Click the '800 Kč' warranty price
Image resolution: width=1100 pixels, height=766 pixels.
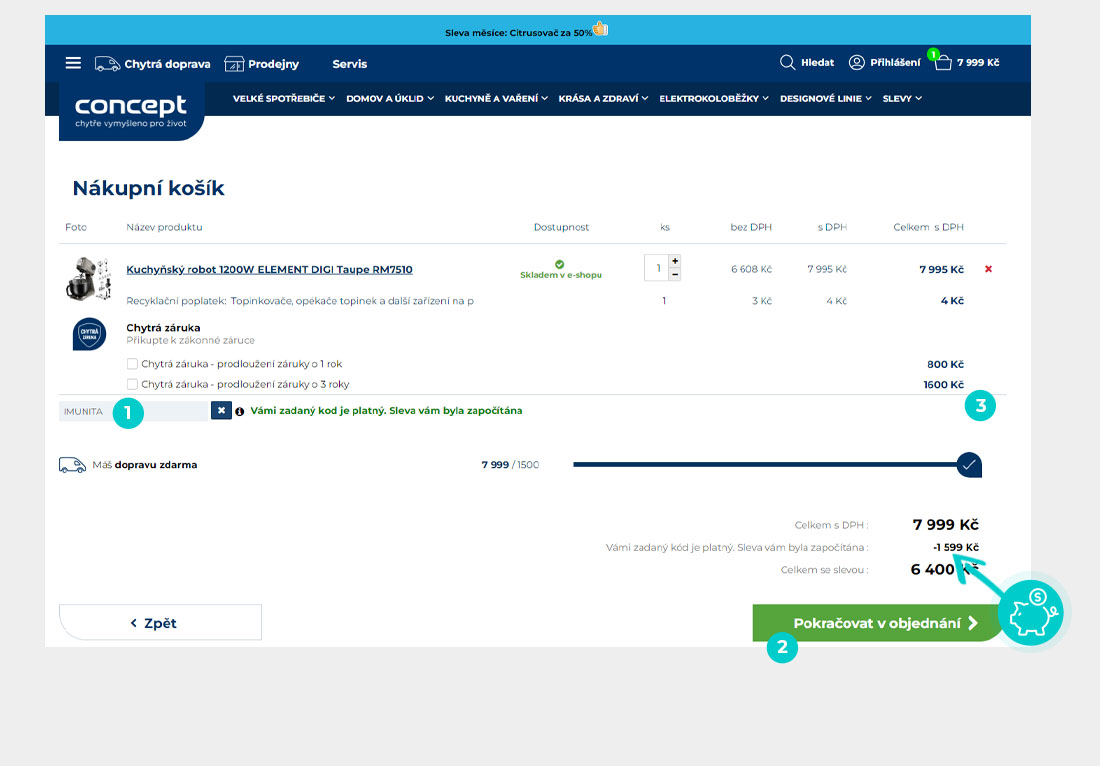point(946,364)
